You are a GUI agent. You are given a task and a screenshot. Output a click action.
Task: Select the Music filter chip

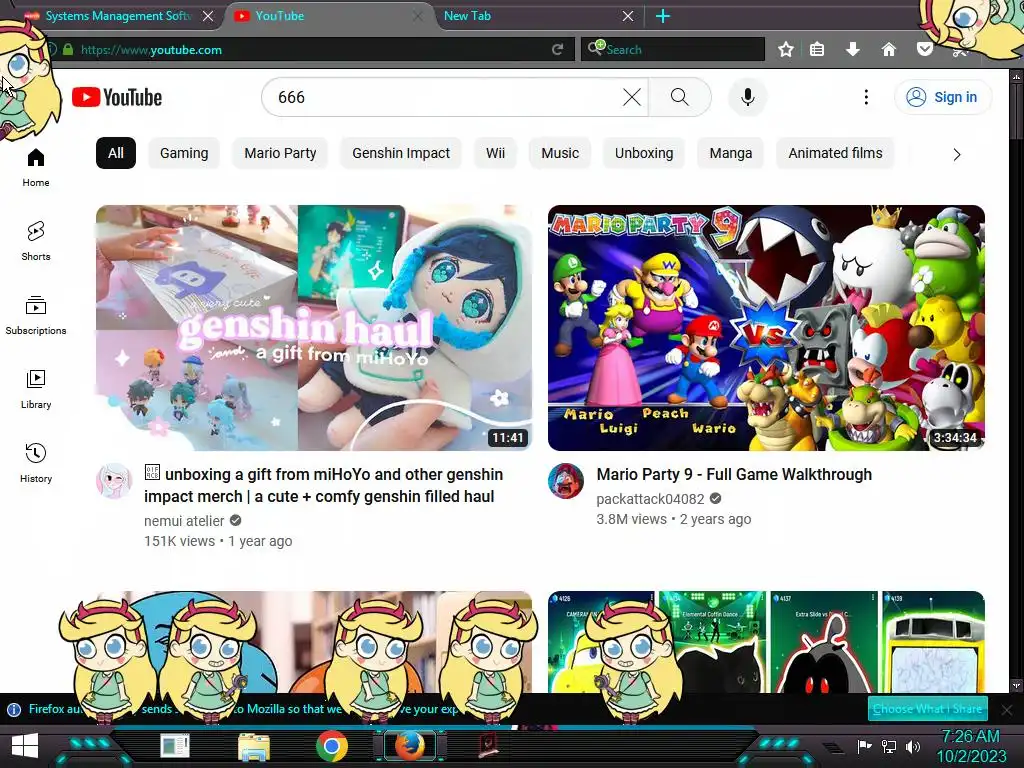coord(560,153)
